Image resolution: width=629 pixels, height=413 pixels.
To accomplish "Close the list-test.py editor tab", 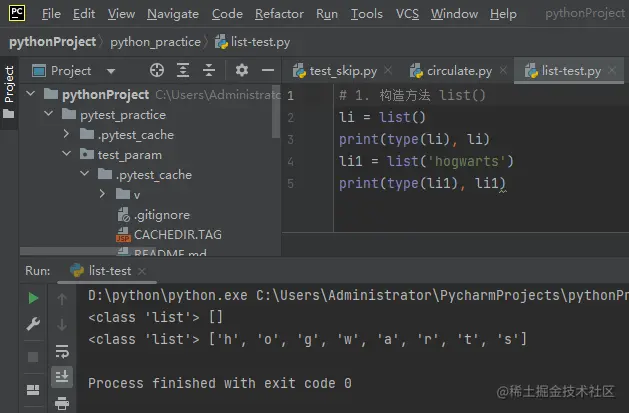I will click(x=612, y=71).
